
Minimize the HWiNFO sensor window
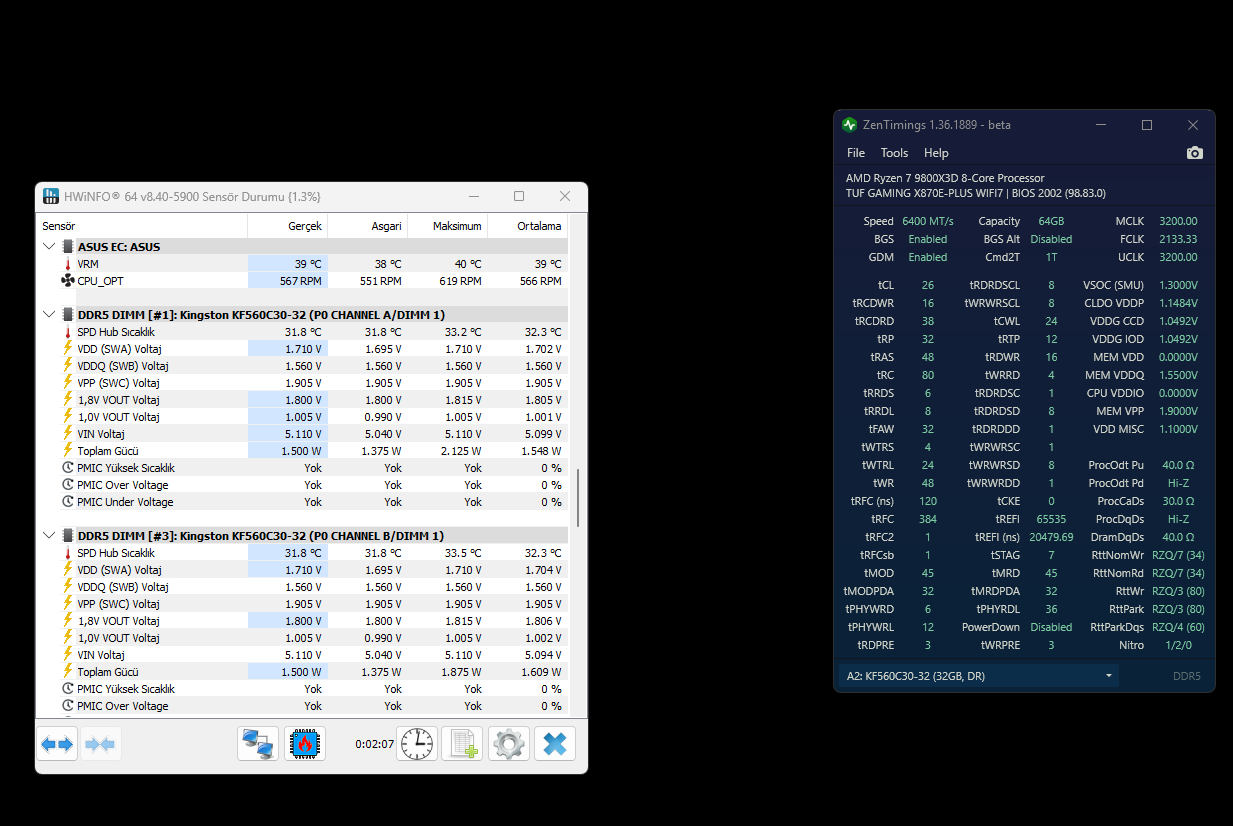click(473, 196)
